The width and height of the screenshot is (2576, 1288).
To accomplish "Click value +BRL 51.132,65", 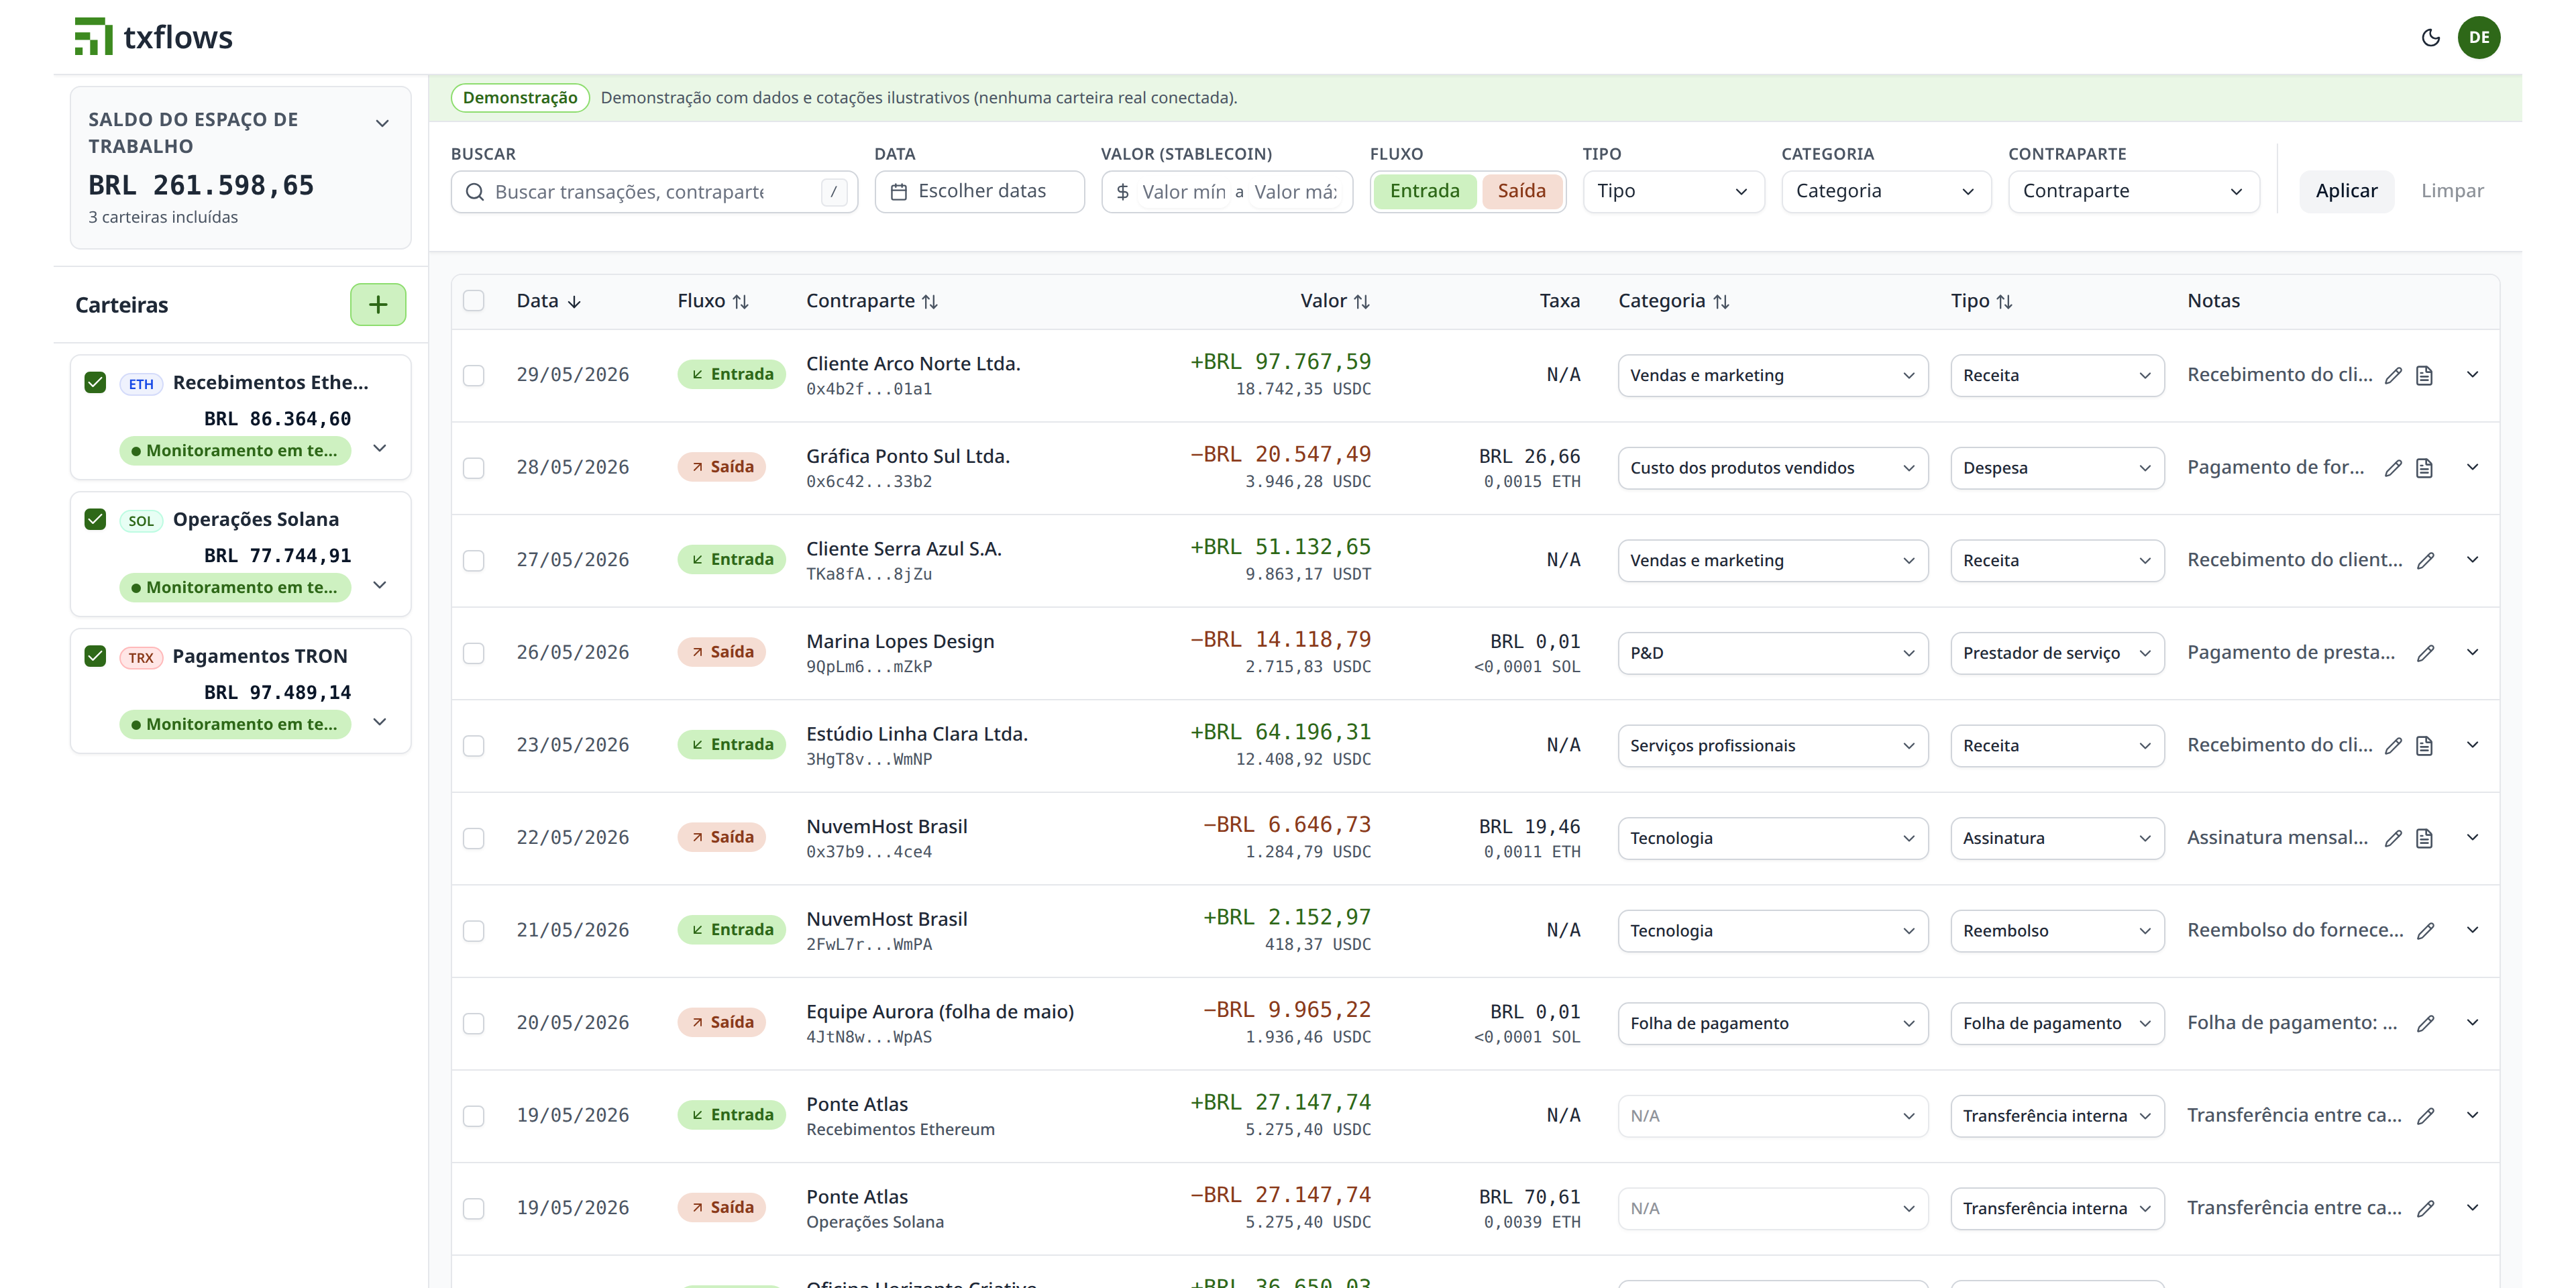I will 1280,547.
